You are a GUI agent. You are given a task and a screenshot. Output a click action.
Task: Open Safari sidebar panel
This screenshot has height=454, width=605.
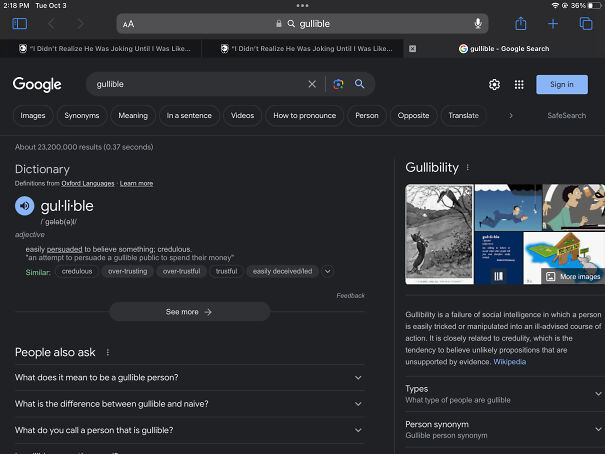pyautogui.click(x=20, y=23)
